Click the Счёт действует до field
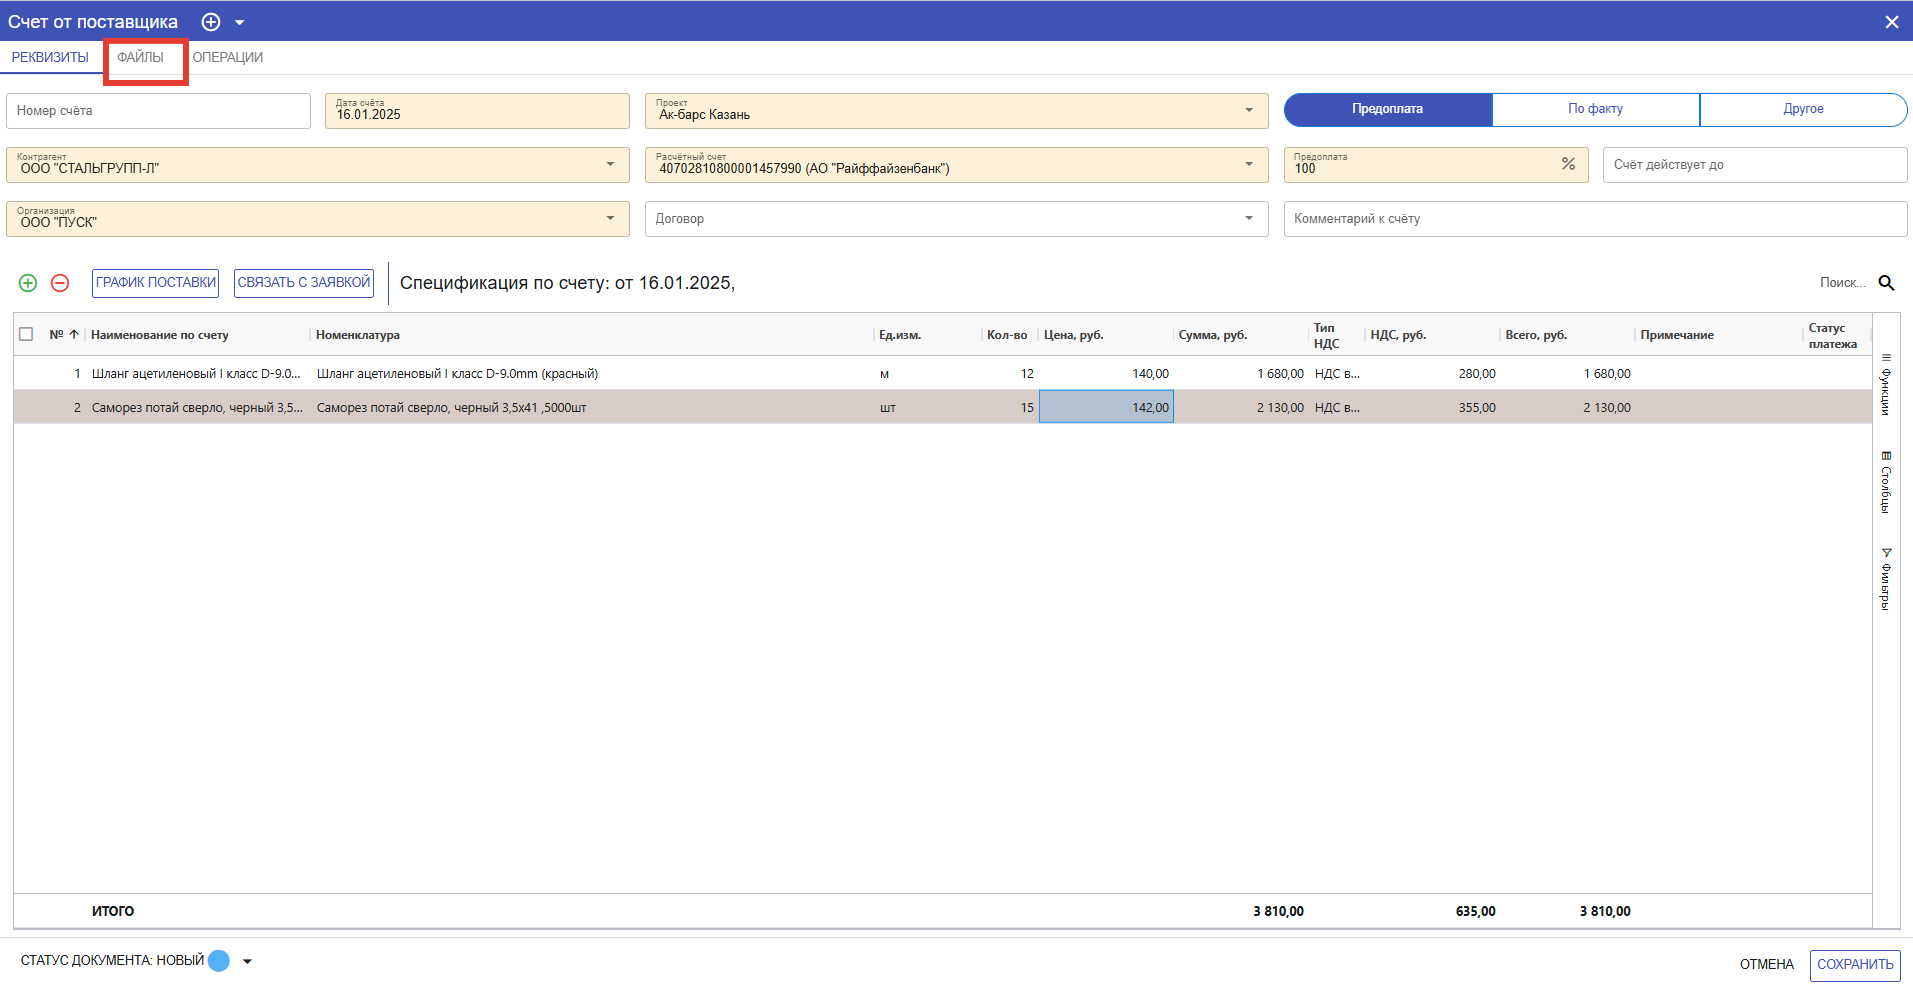Image resolution: width=1913 pixels, height=987 pixels. [1755, 165]
